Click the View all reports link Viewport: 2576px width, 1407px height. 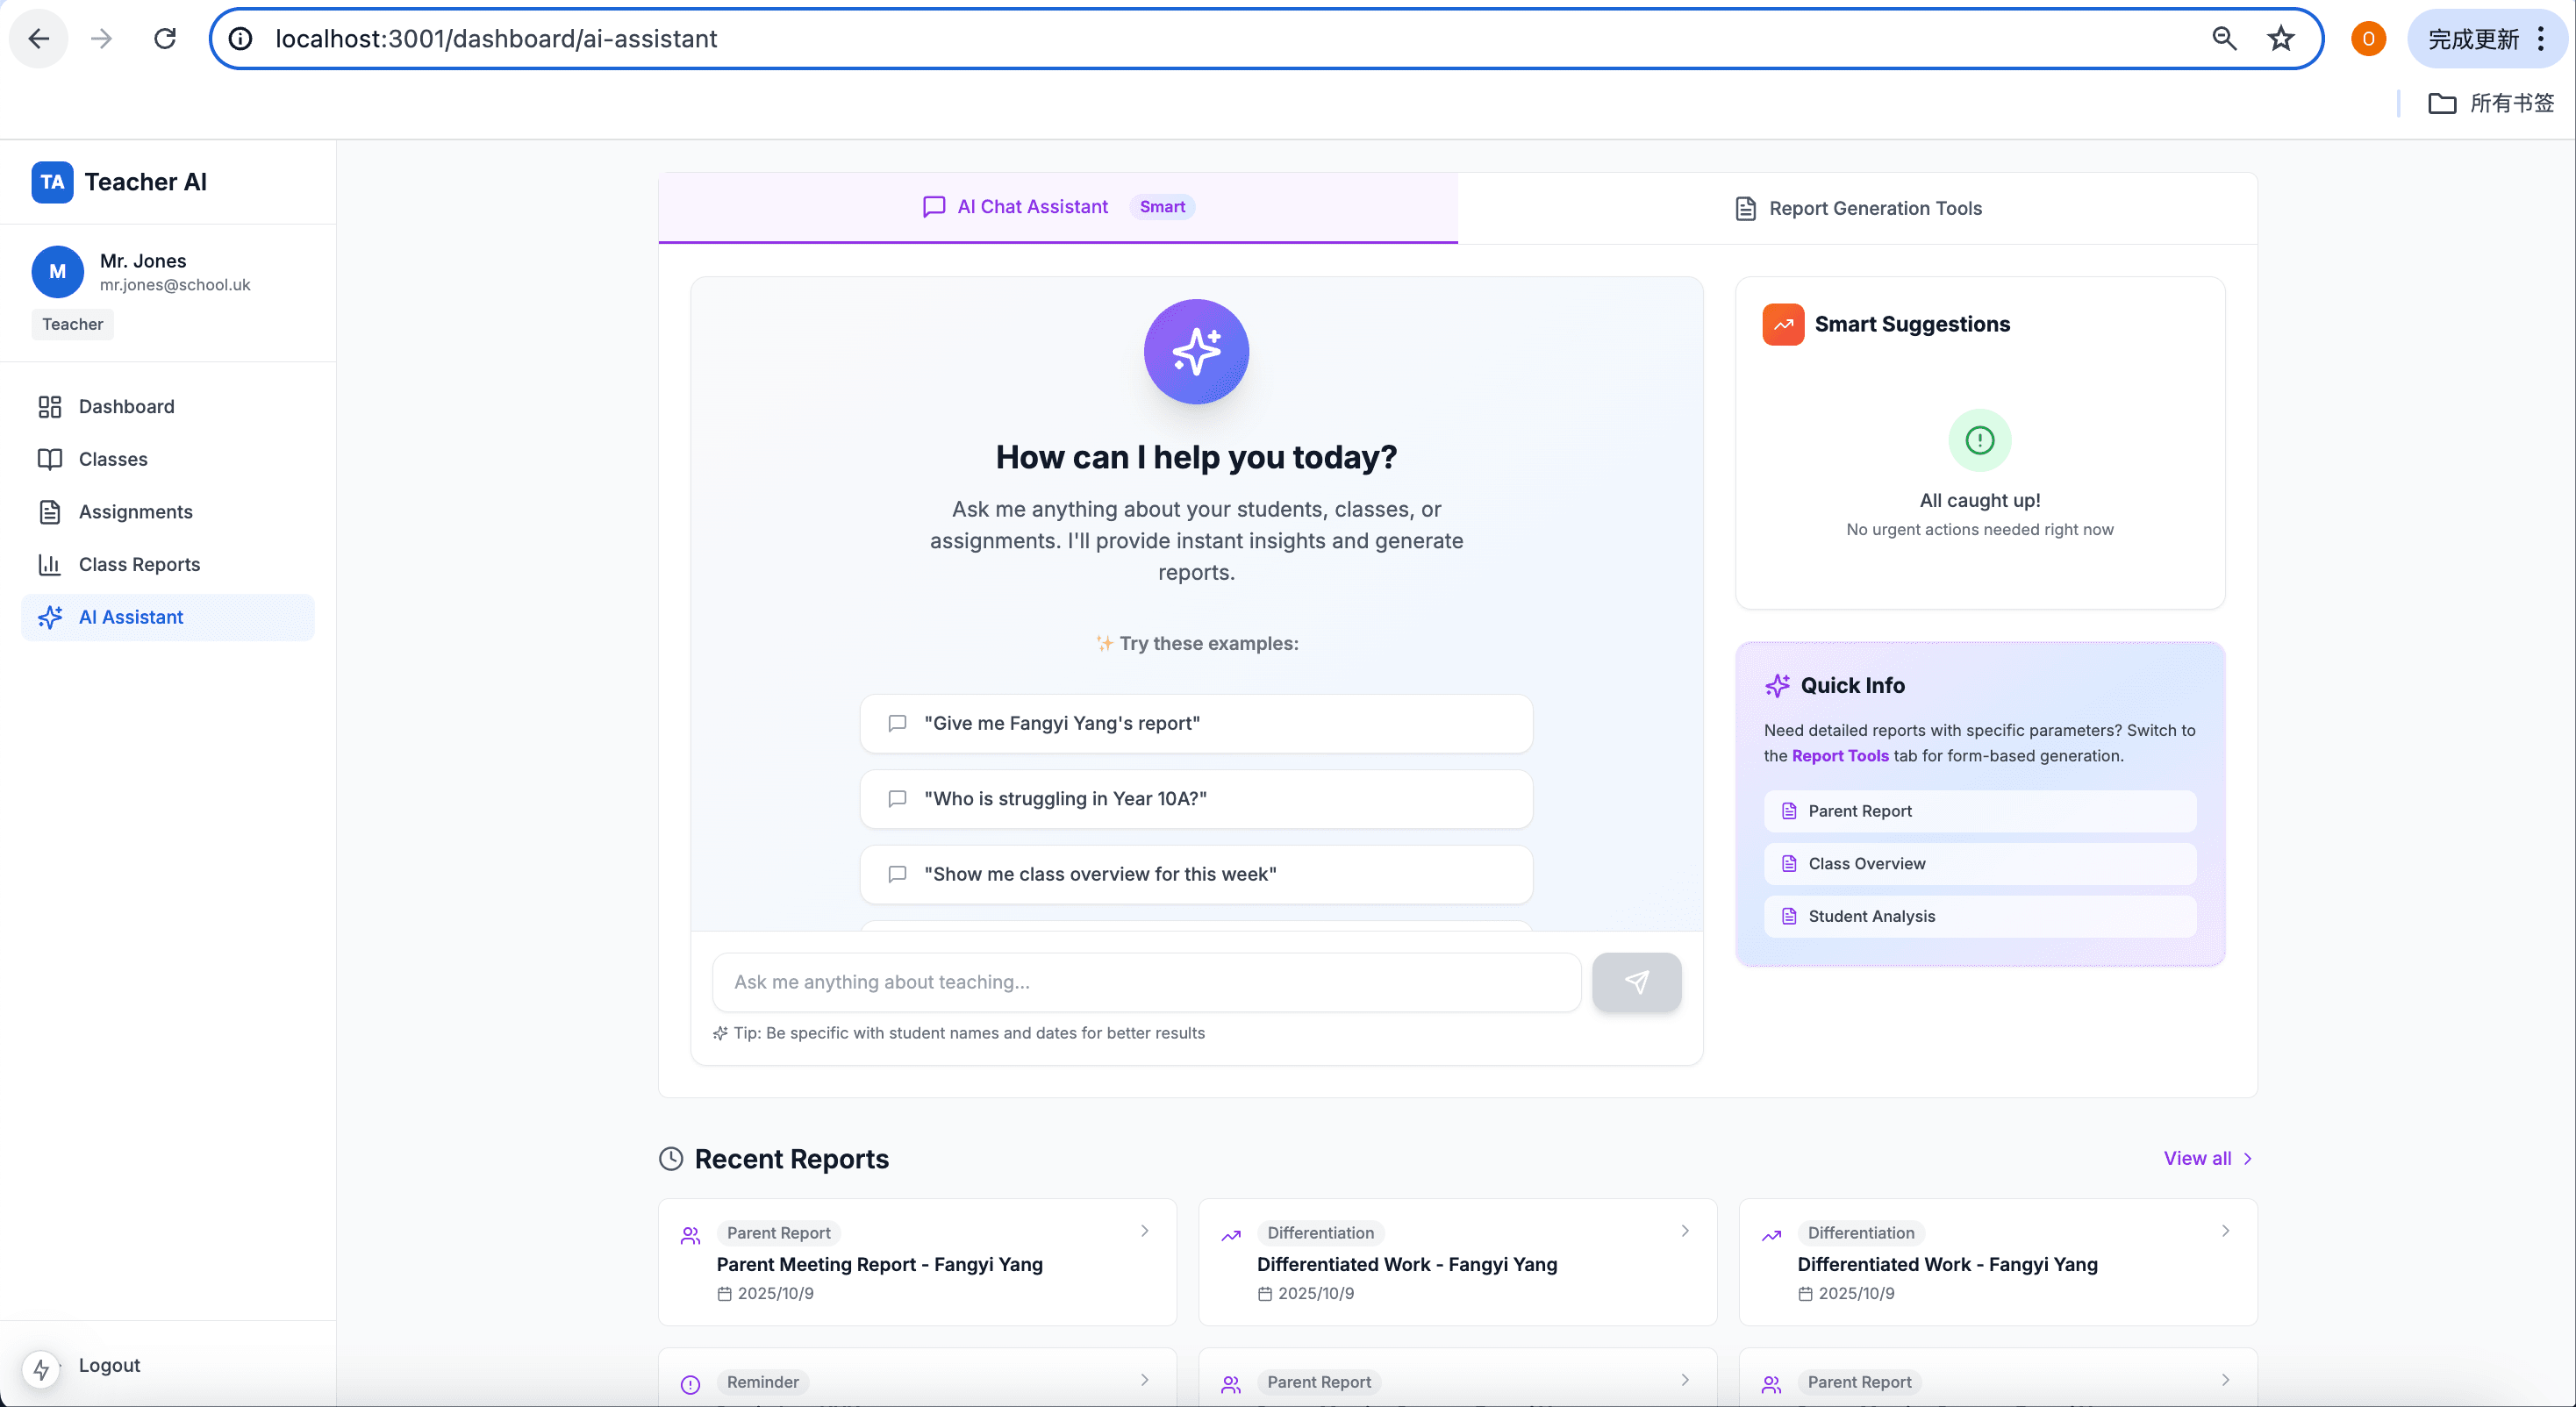(x=2205, y=1158)
